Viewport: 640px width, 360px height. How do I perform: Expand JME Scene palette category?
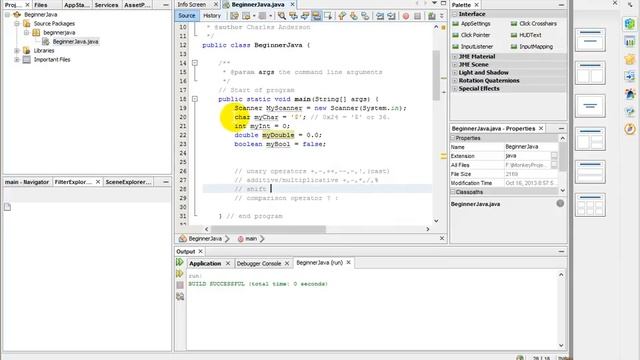pyautogui.click(x=455, y=64)
